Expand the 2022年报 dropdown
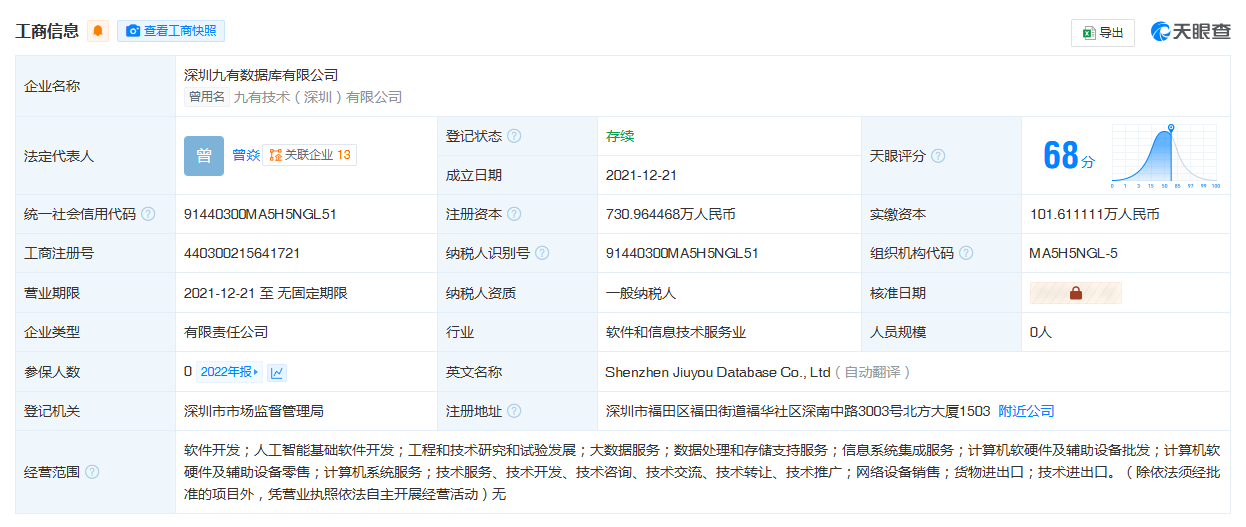Viewport: 1246px width, 527px height. click(229, 372)
